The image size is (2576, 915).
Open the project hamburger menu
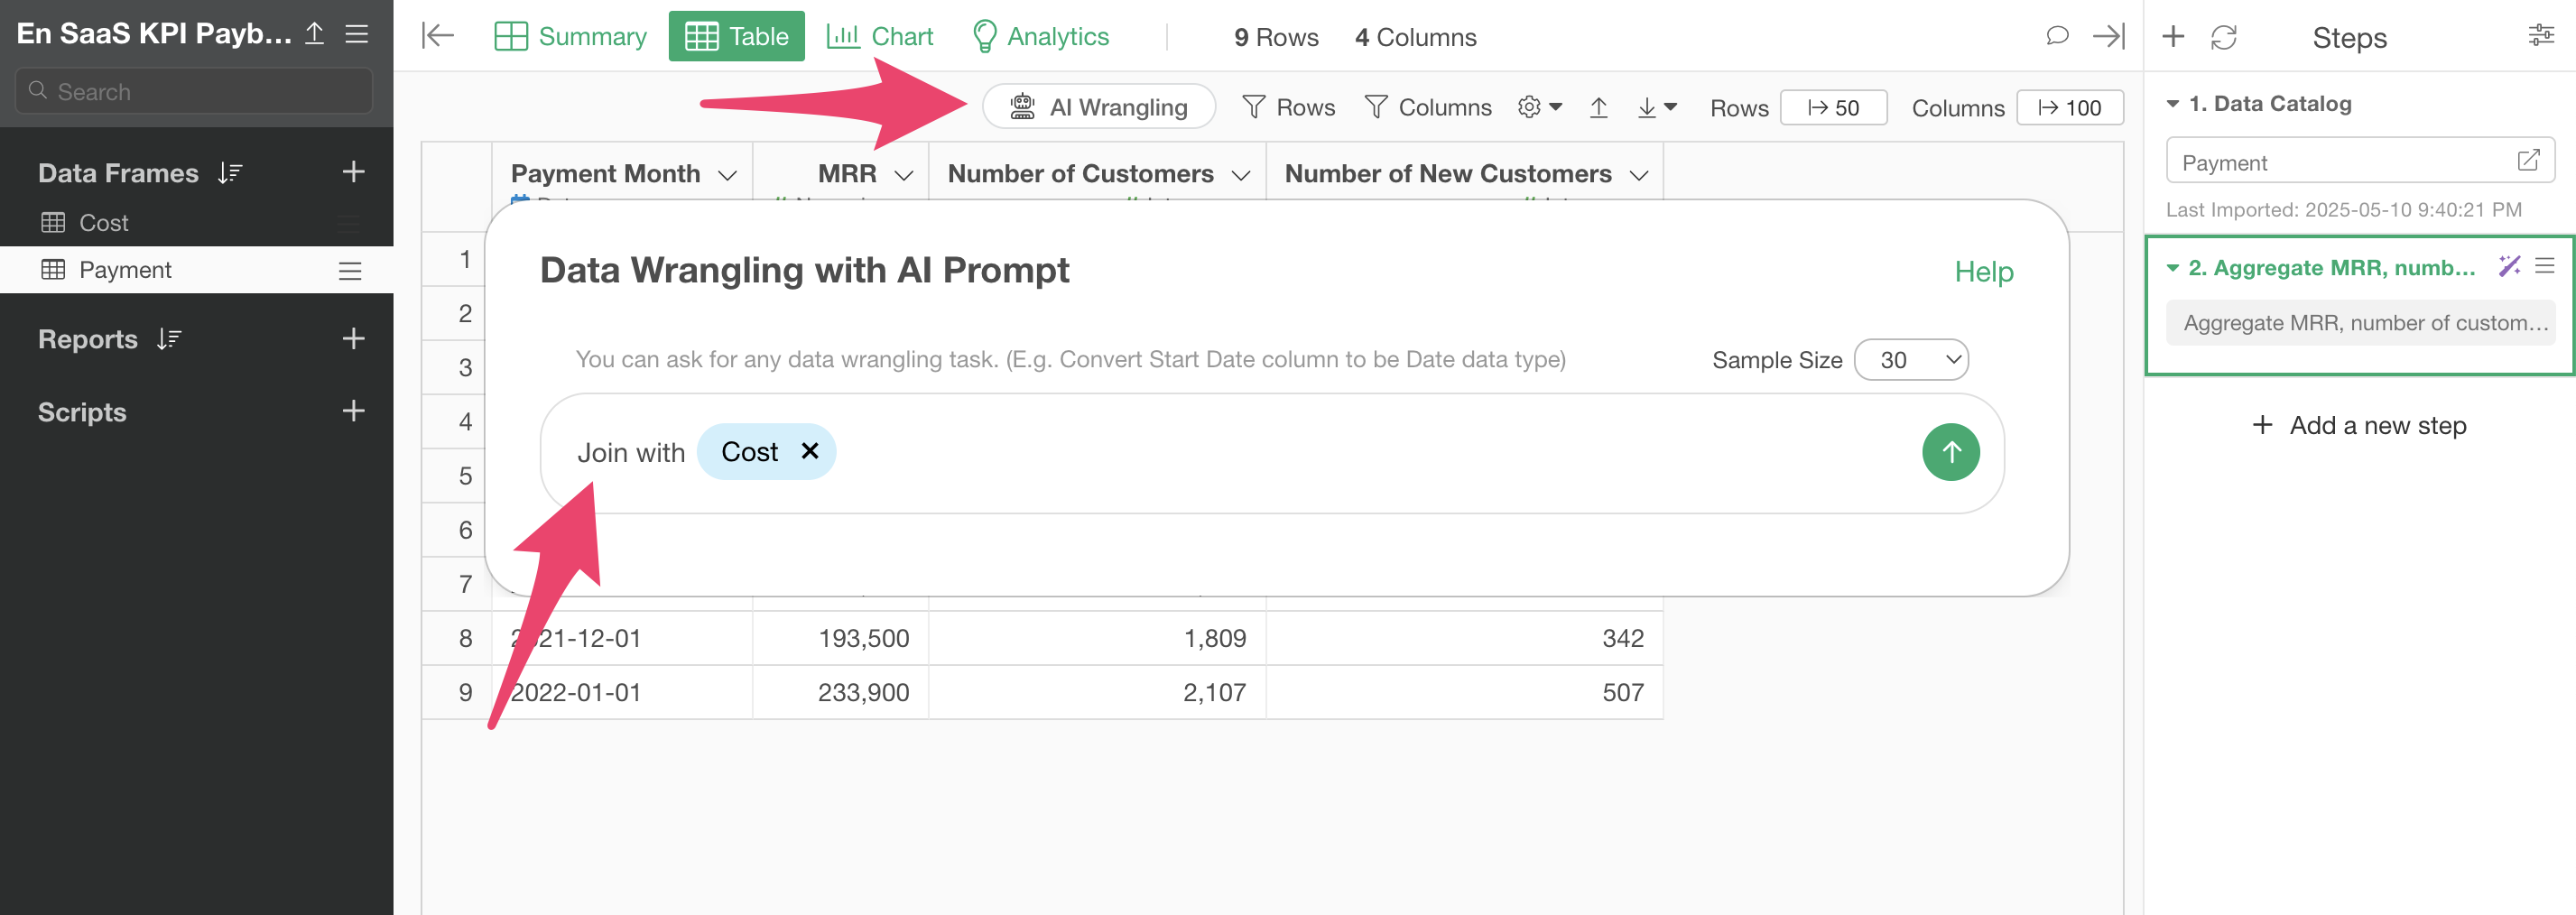[357, 33]
